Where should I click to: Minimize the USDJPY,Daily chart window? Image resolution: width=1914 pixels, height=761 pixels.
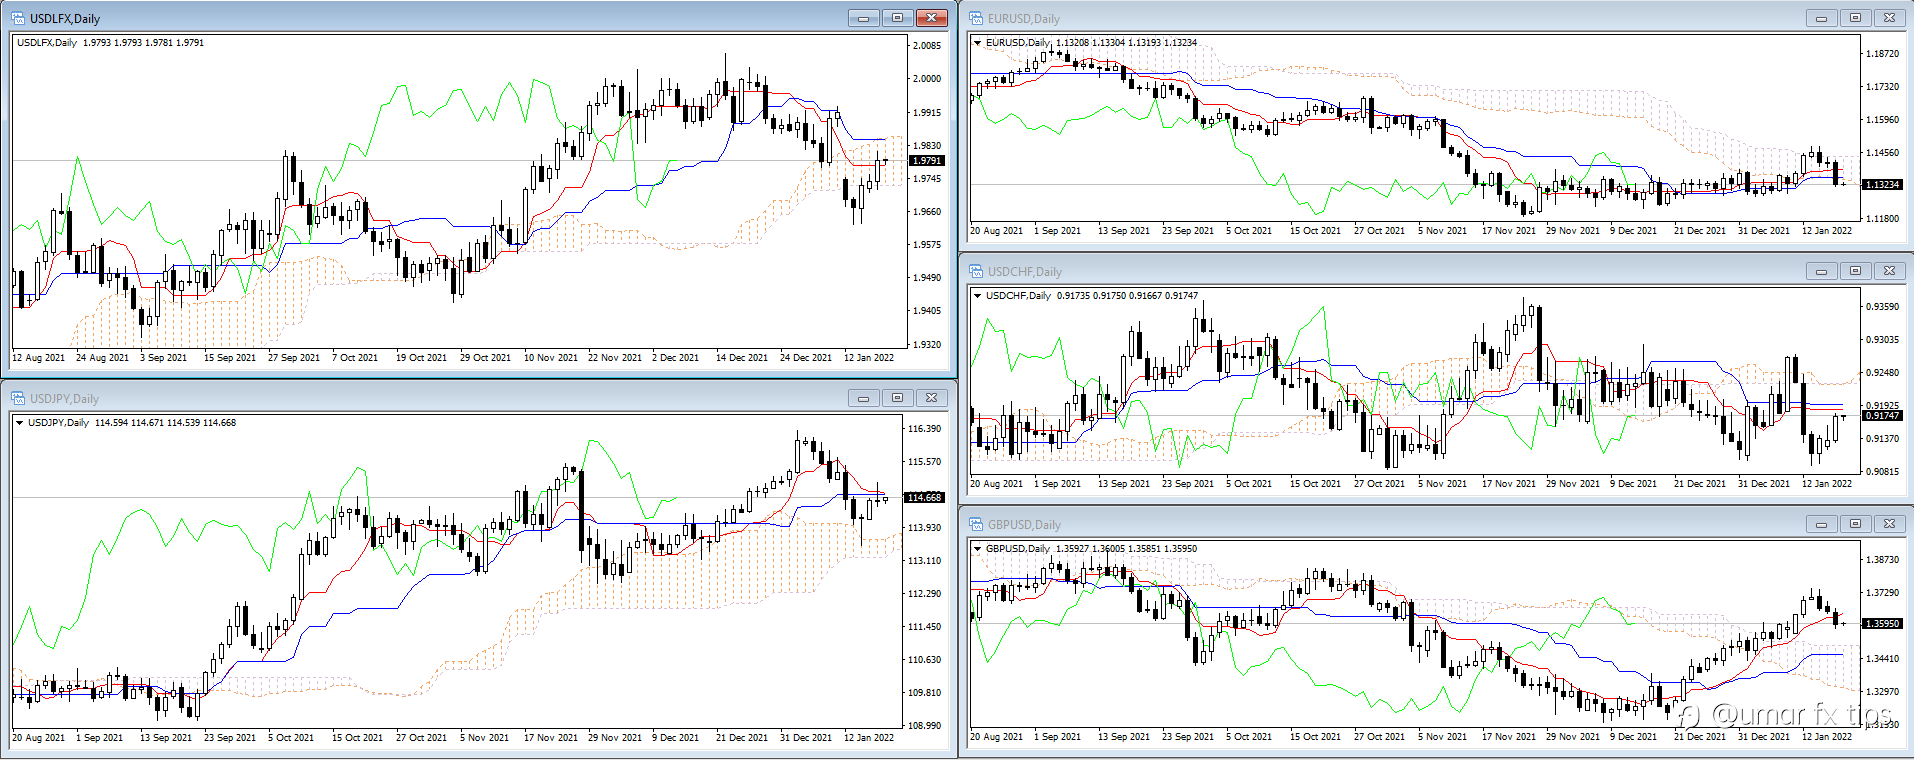click(863, 398)
